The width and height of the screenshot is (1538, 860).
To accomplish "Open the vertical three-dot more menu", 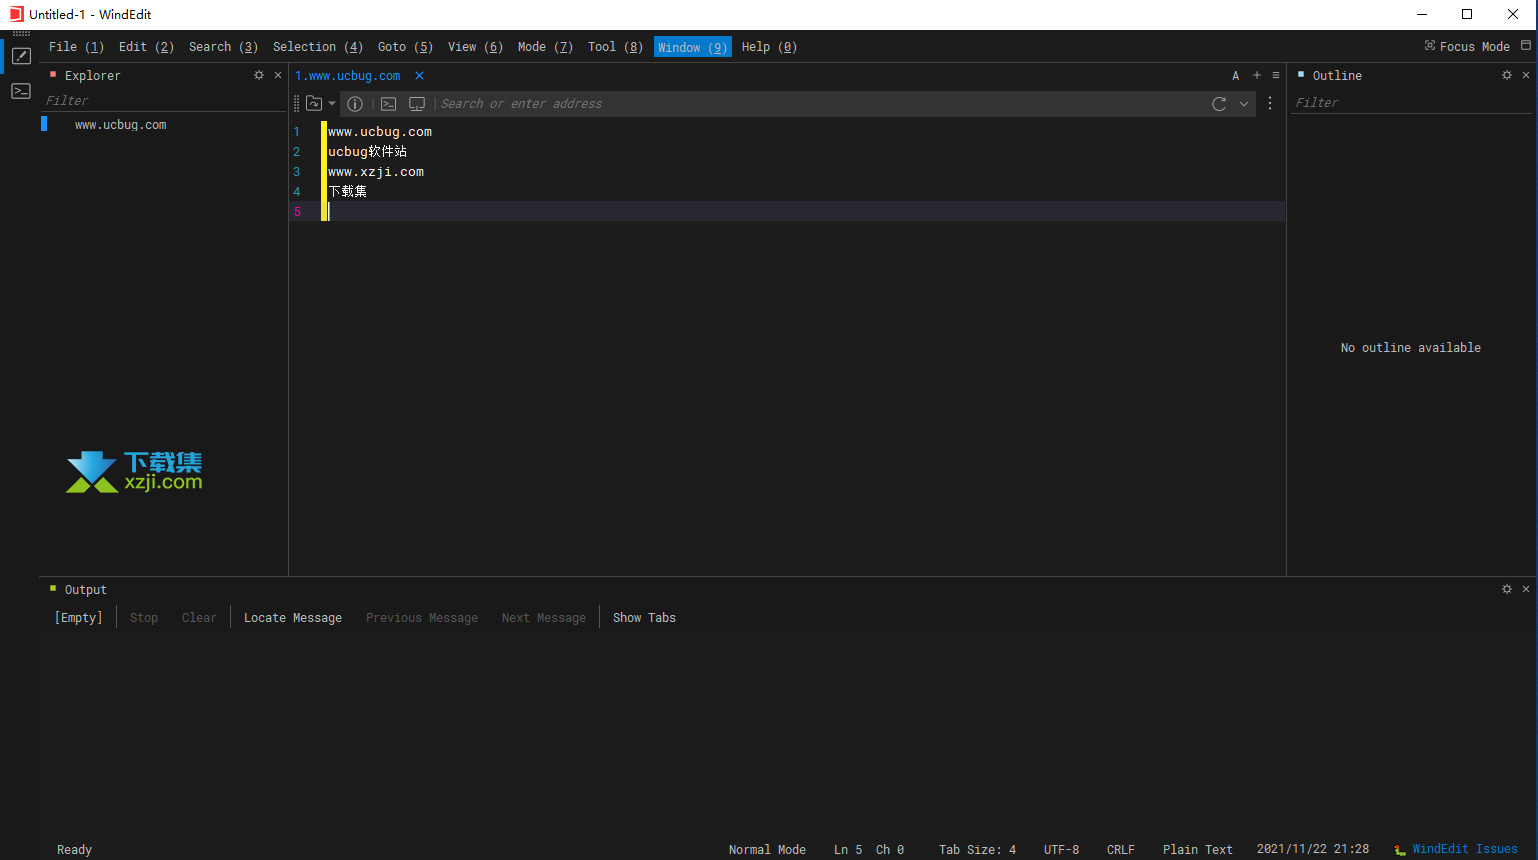I will click(x=1270, y=104).
